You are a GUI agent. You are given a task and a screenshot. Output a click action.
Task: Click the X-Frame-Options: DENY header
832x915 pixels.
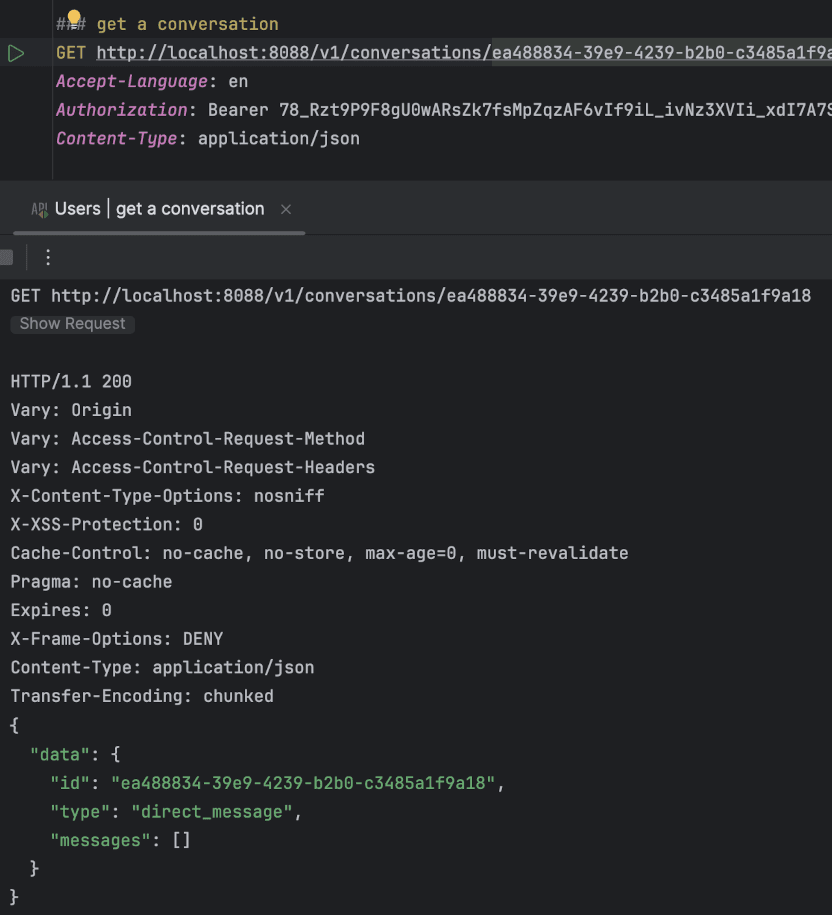coord(117,639)
